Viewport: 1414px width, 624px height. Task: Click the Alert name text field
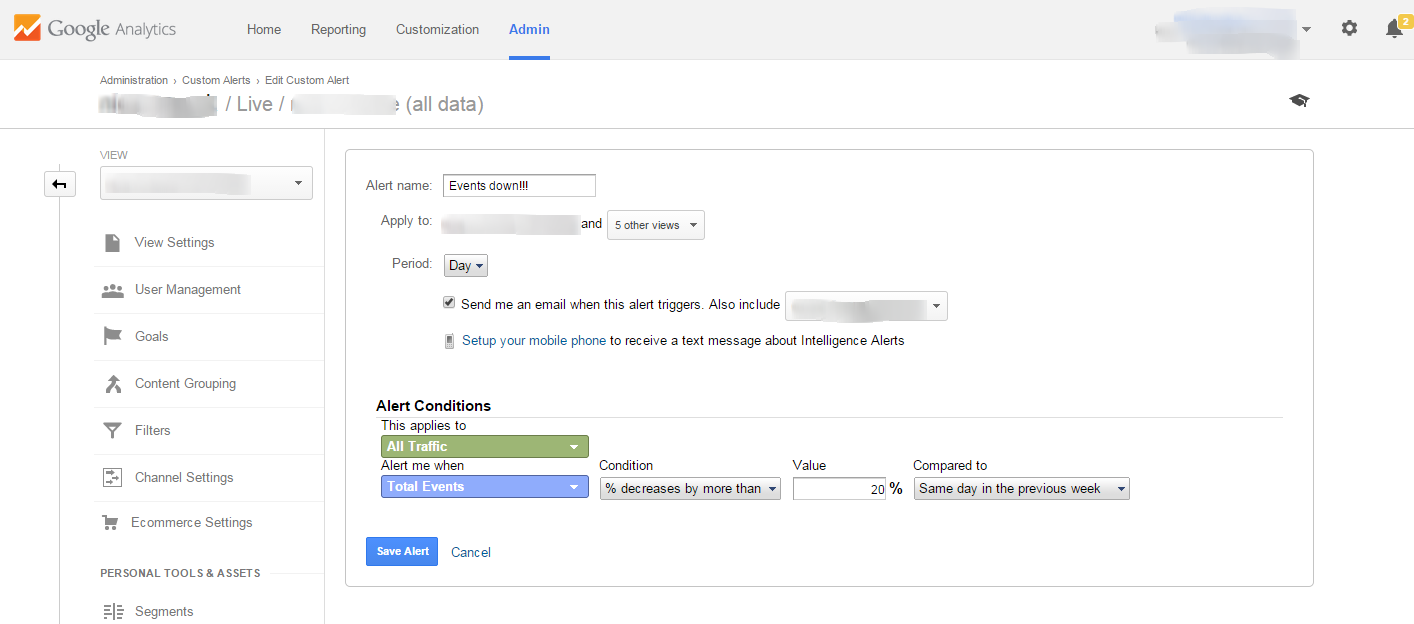[519, 186]
